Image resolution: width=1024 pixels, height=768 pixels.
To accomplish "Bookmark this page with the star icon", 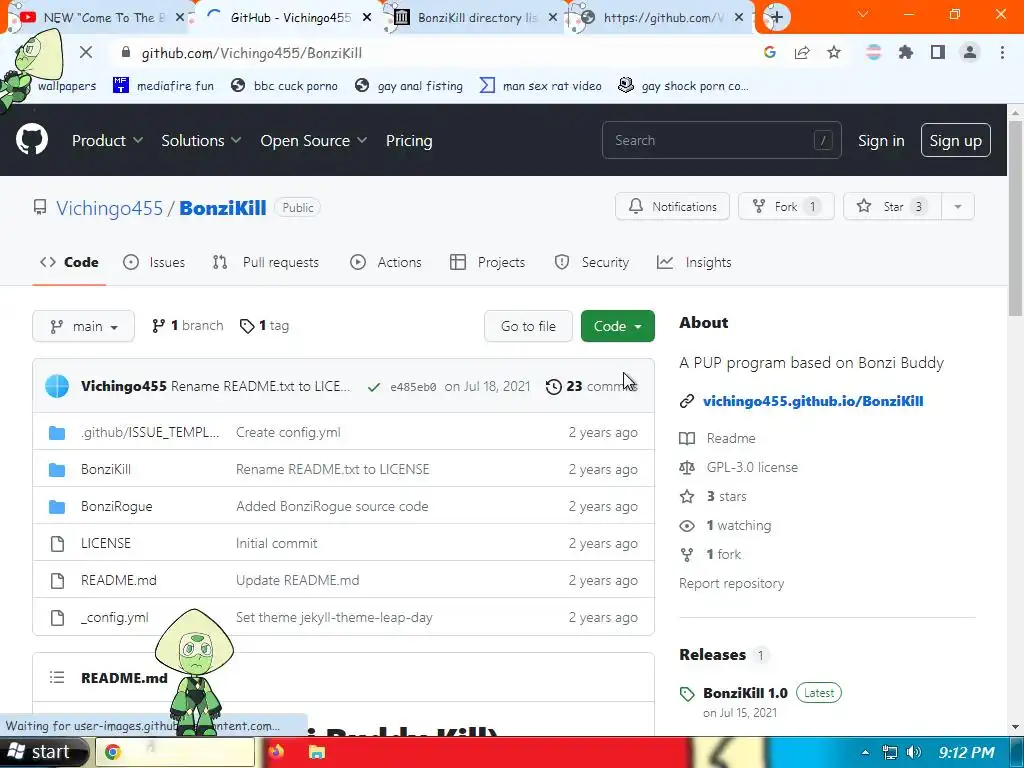I will tap(834, 52).
